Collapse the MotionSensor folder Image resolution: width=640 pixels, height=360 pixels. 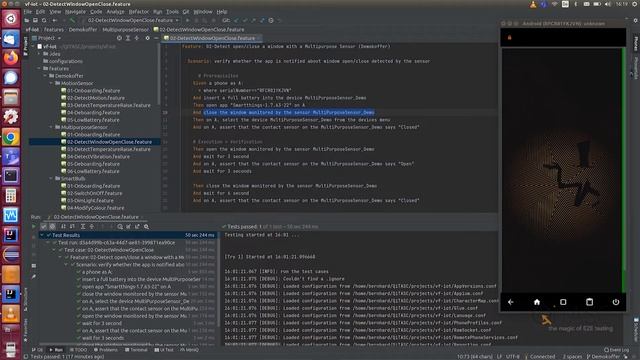[51, 83]
